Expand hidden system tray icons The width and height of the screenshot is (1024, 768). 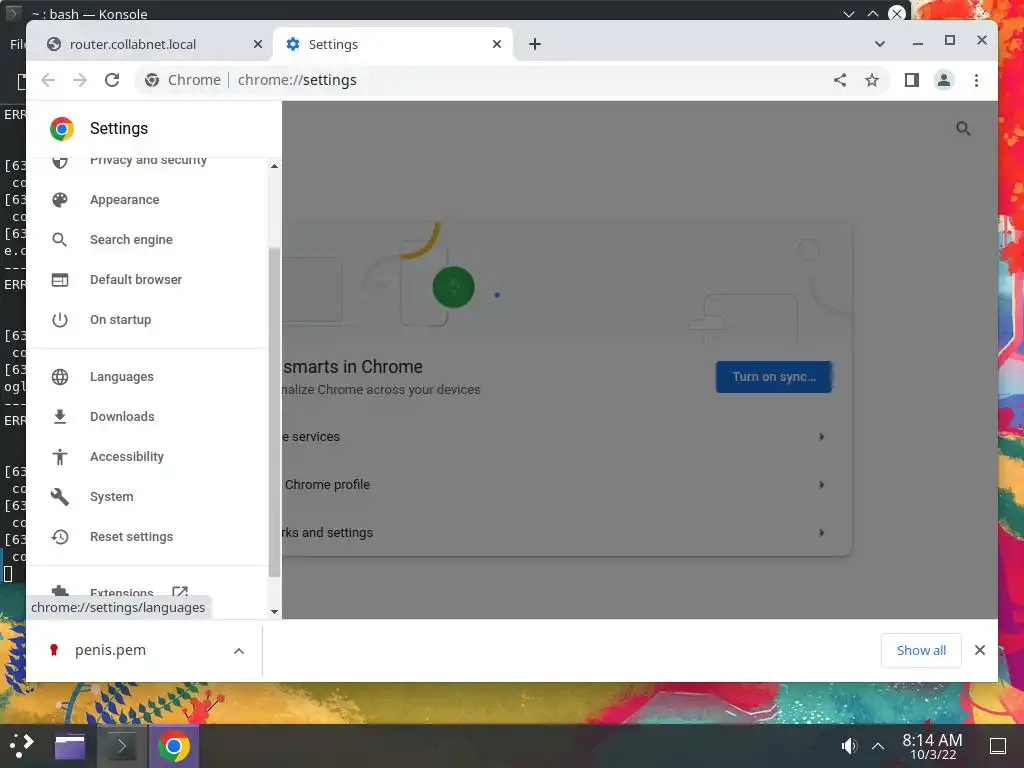click(878, 746)
